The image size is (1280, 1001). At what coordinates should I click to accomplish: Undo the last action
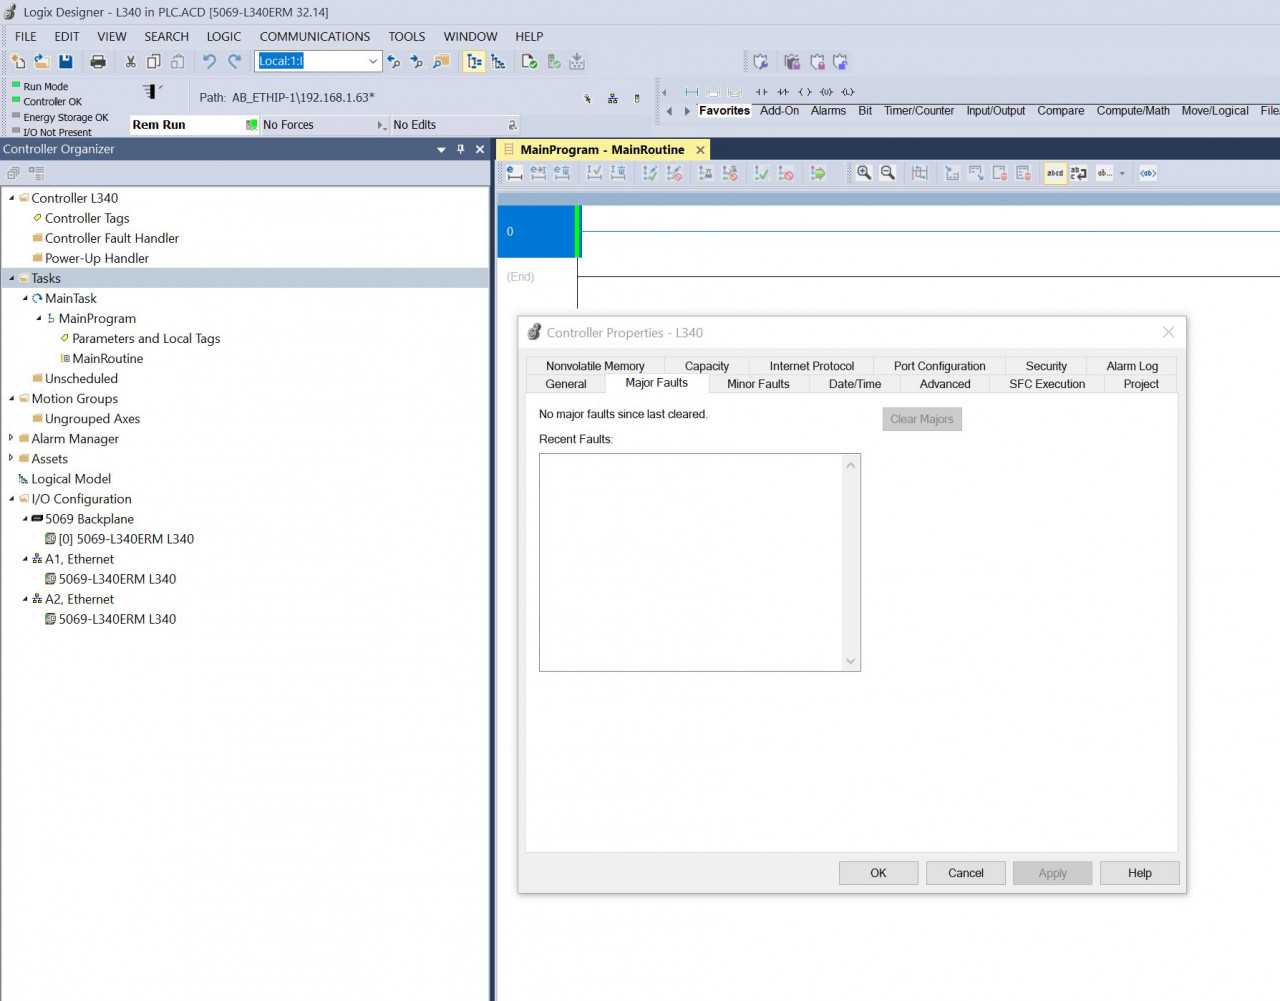[209, 62]
